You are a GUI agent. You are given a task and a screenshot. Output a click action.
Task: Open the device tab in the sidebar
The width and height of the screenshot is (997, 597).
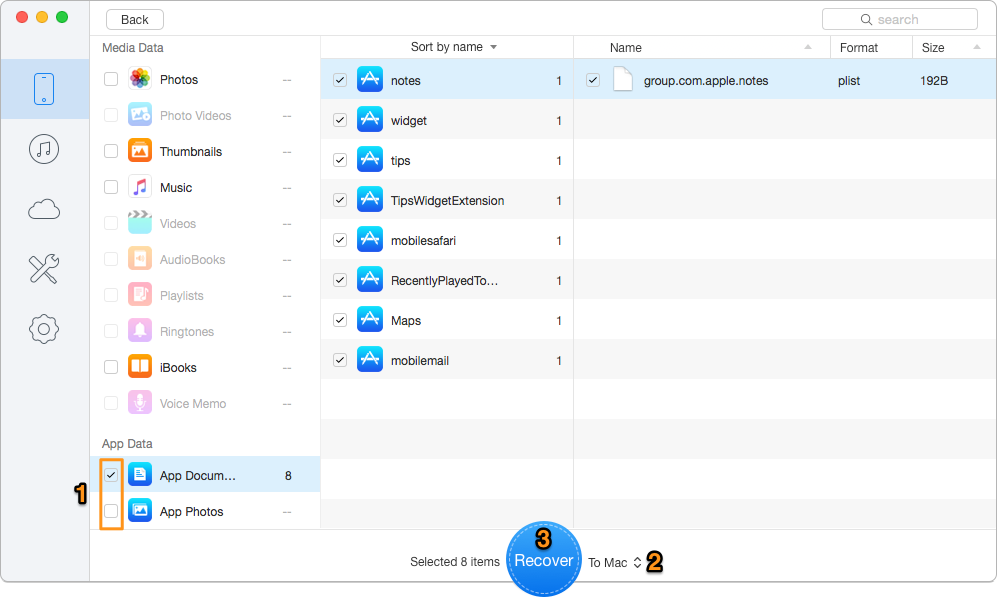(44, 88)
